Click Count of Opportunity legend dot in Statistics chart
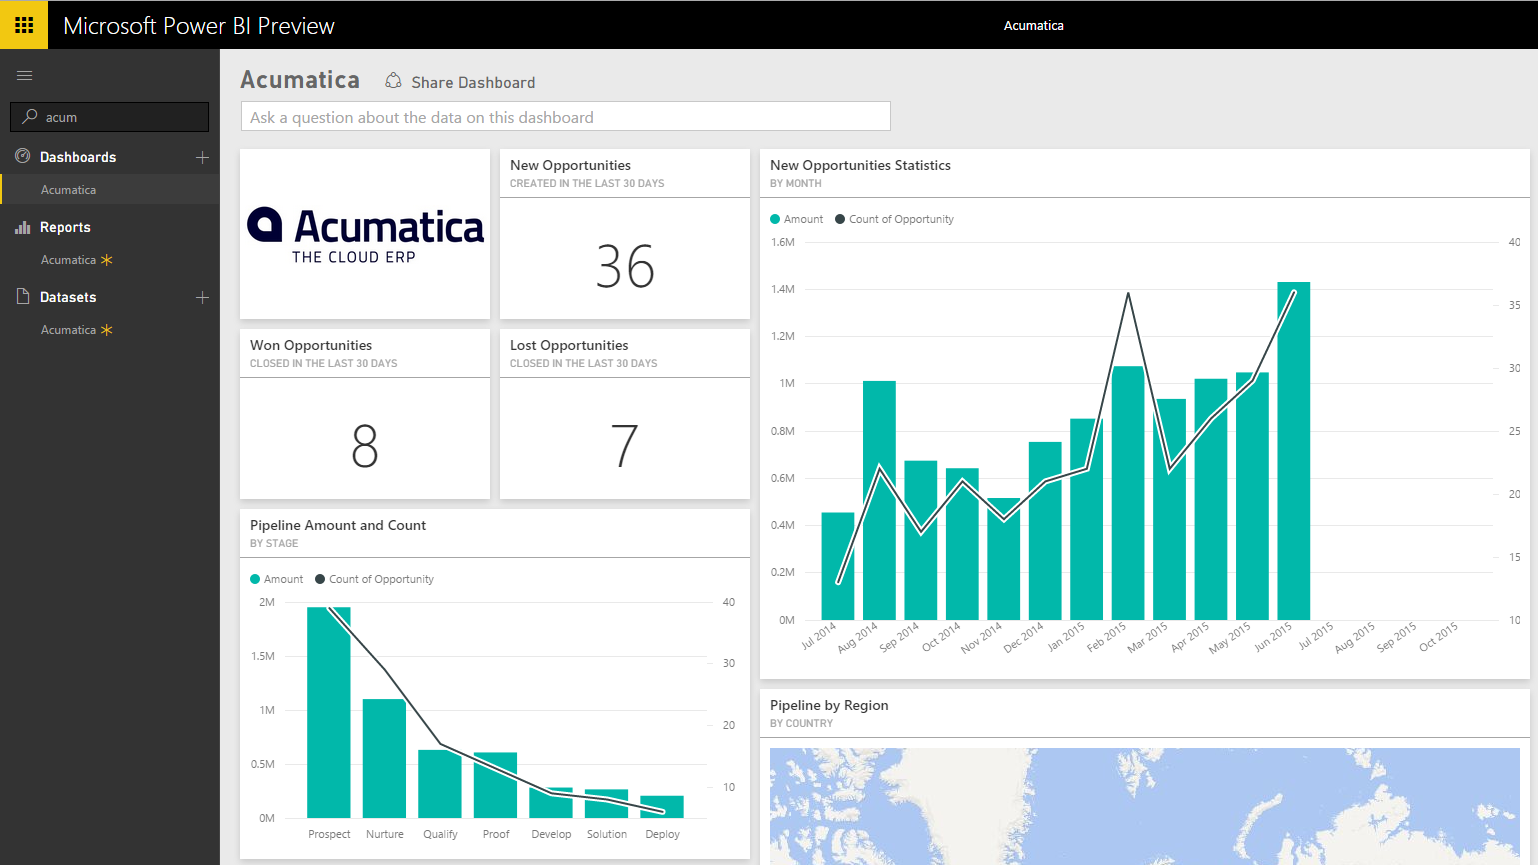This screenshot has height=865, width=1538. click(840, 219)
